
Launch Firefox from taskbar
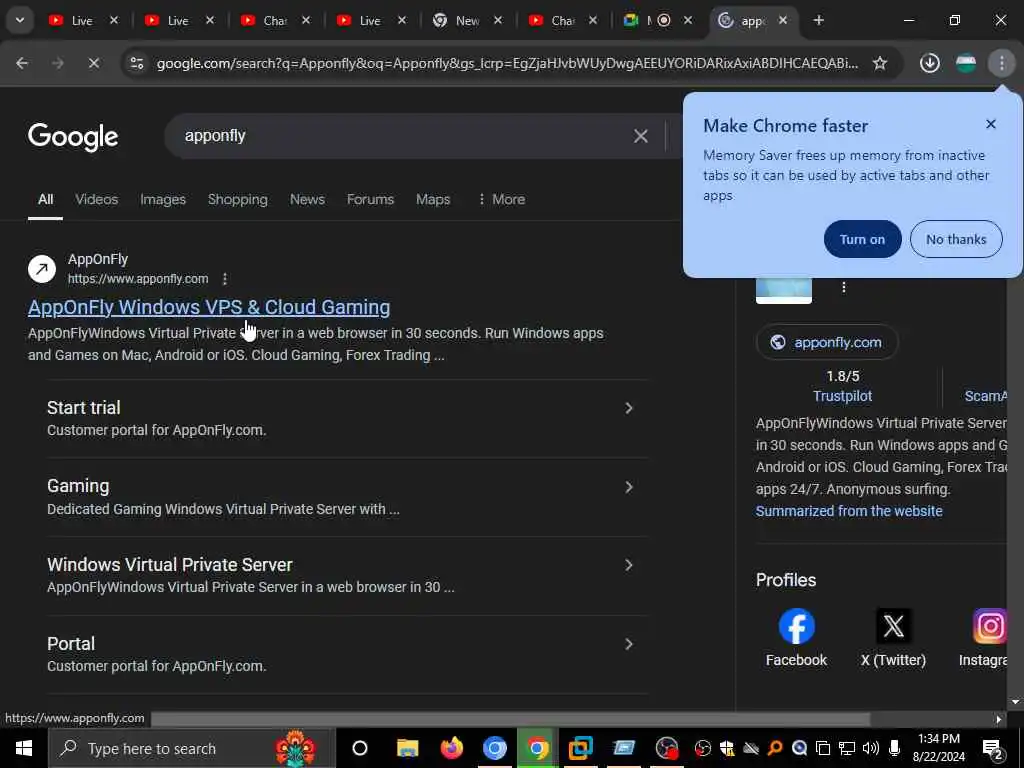pyautogui.click(x=451, y=748)
